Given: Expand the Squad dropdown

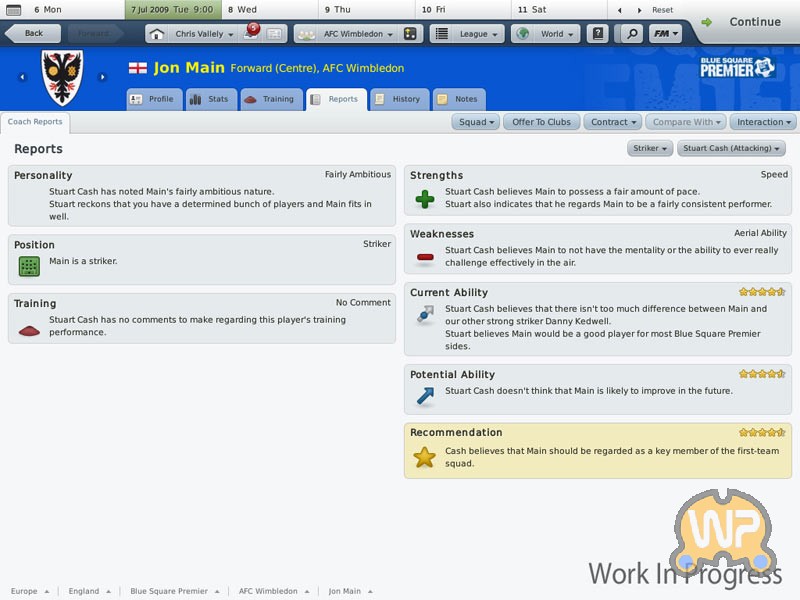Looking at the screenshot, I should click(x=476, y=122).
